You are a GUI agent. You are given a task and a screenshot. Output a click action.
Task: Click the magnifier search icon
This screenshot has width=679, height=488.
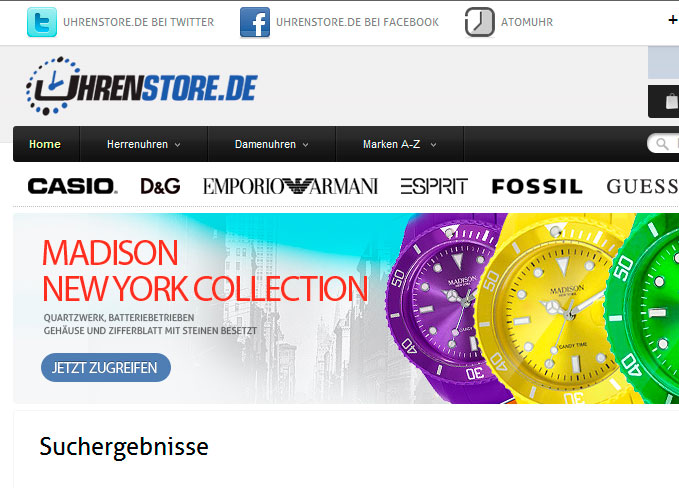click(662, 144)
